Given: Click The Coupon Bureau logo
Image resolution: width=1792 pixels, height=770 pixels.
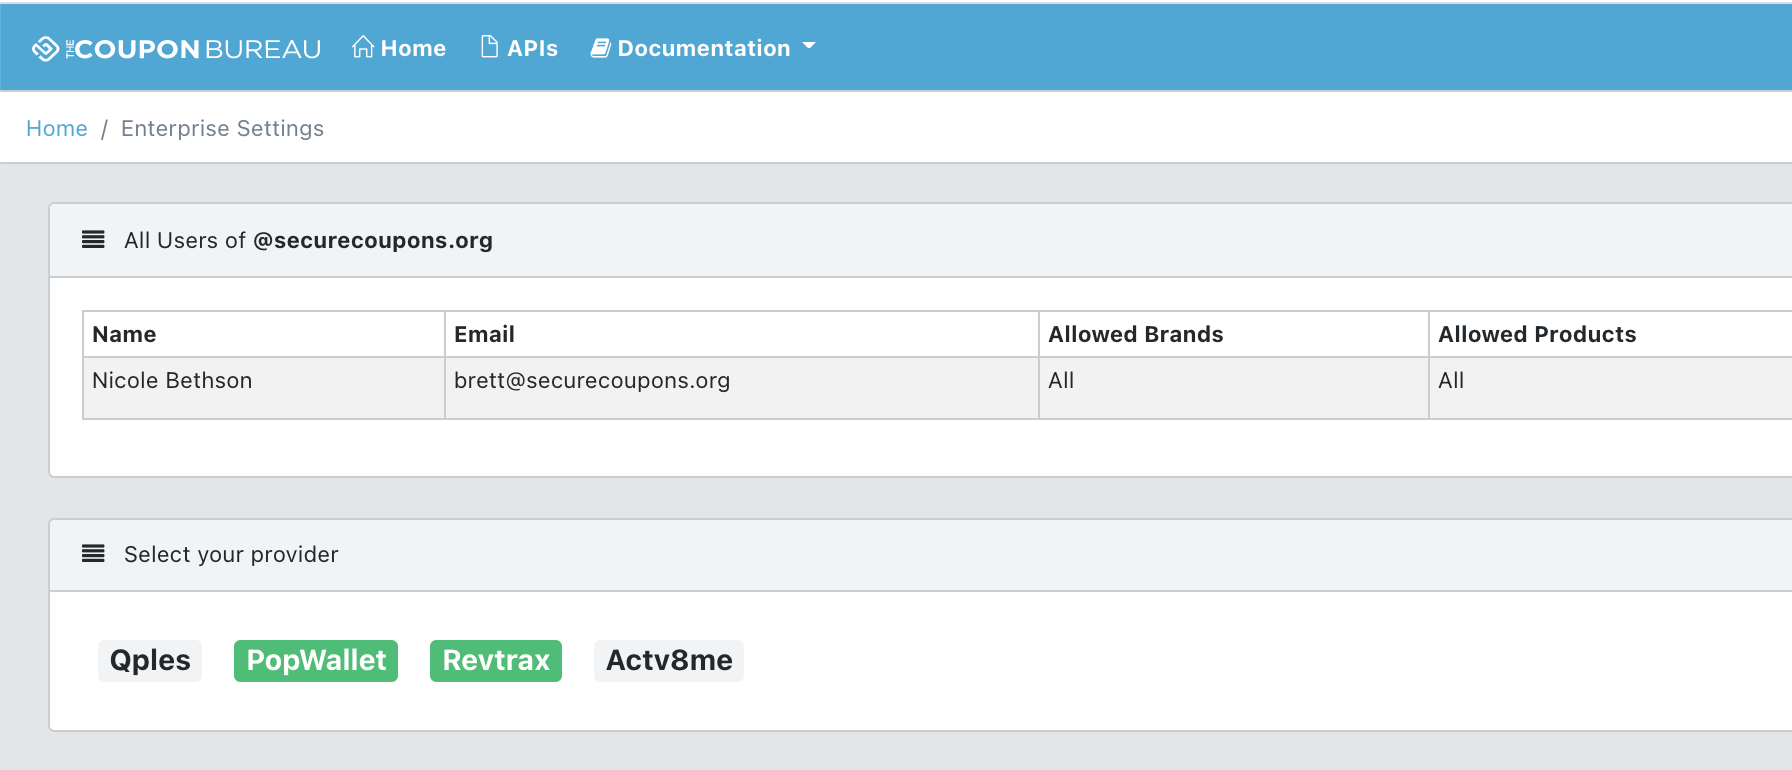Looking at the screenshot, I should 176,48.
